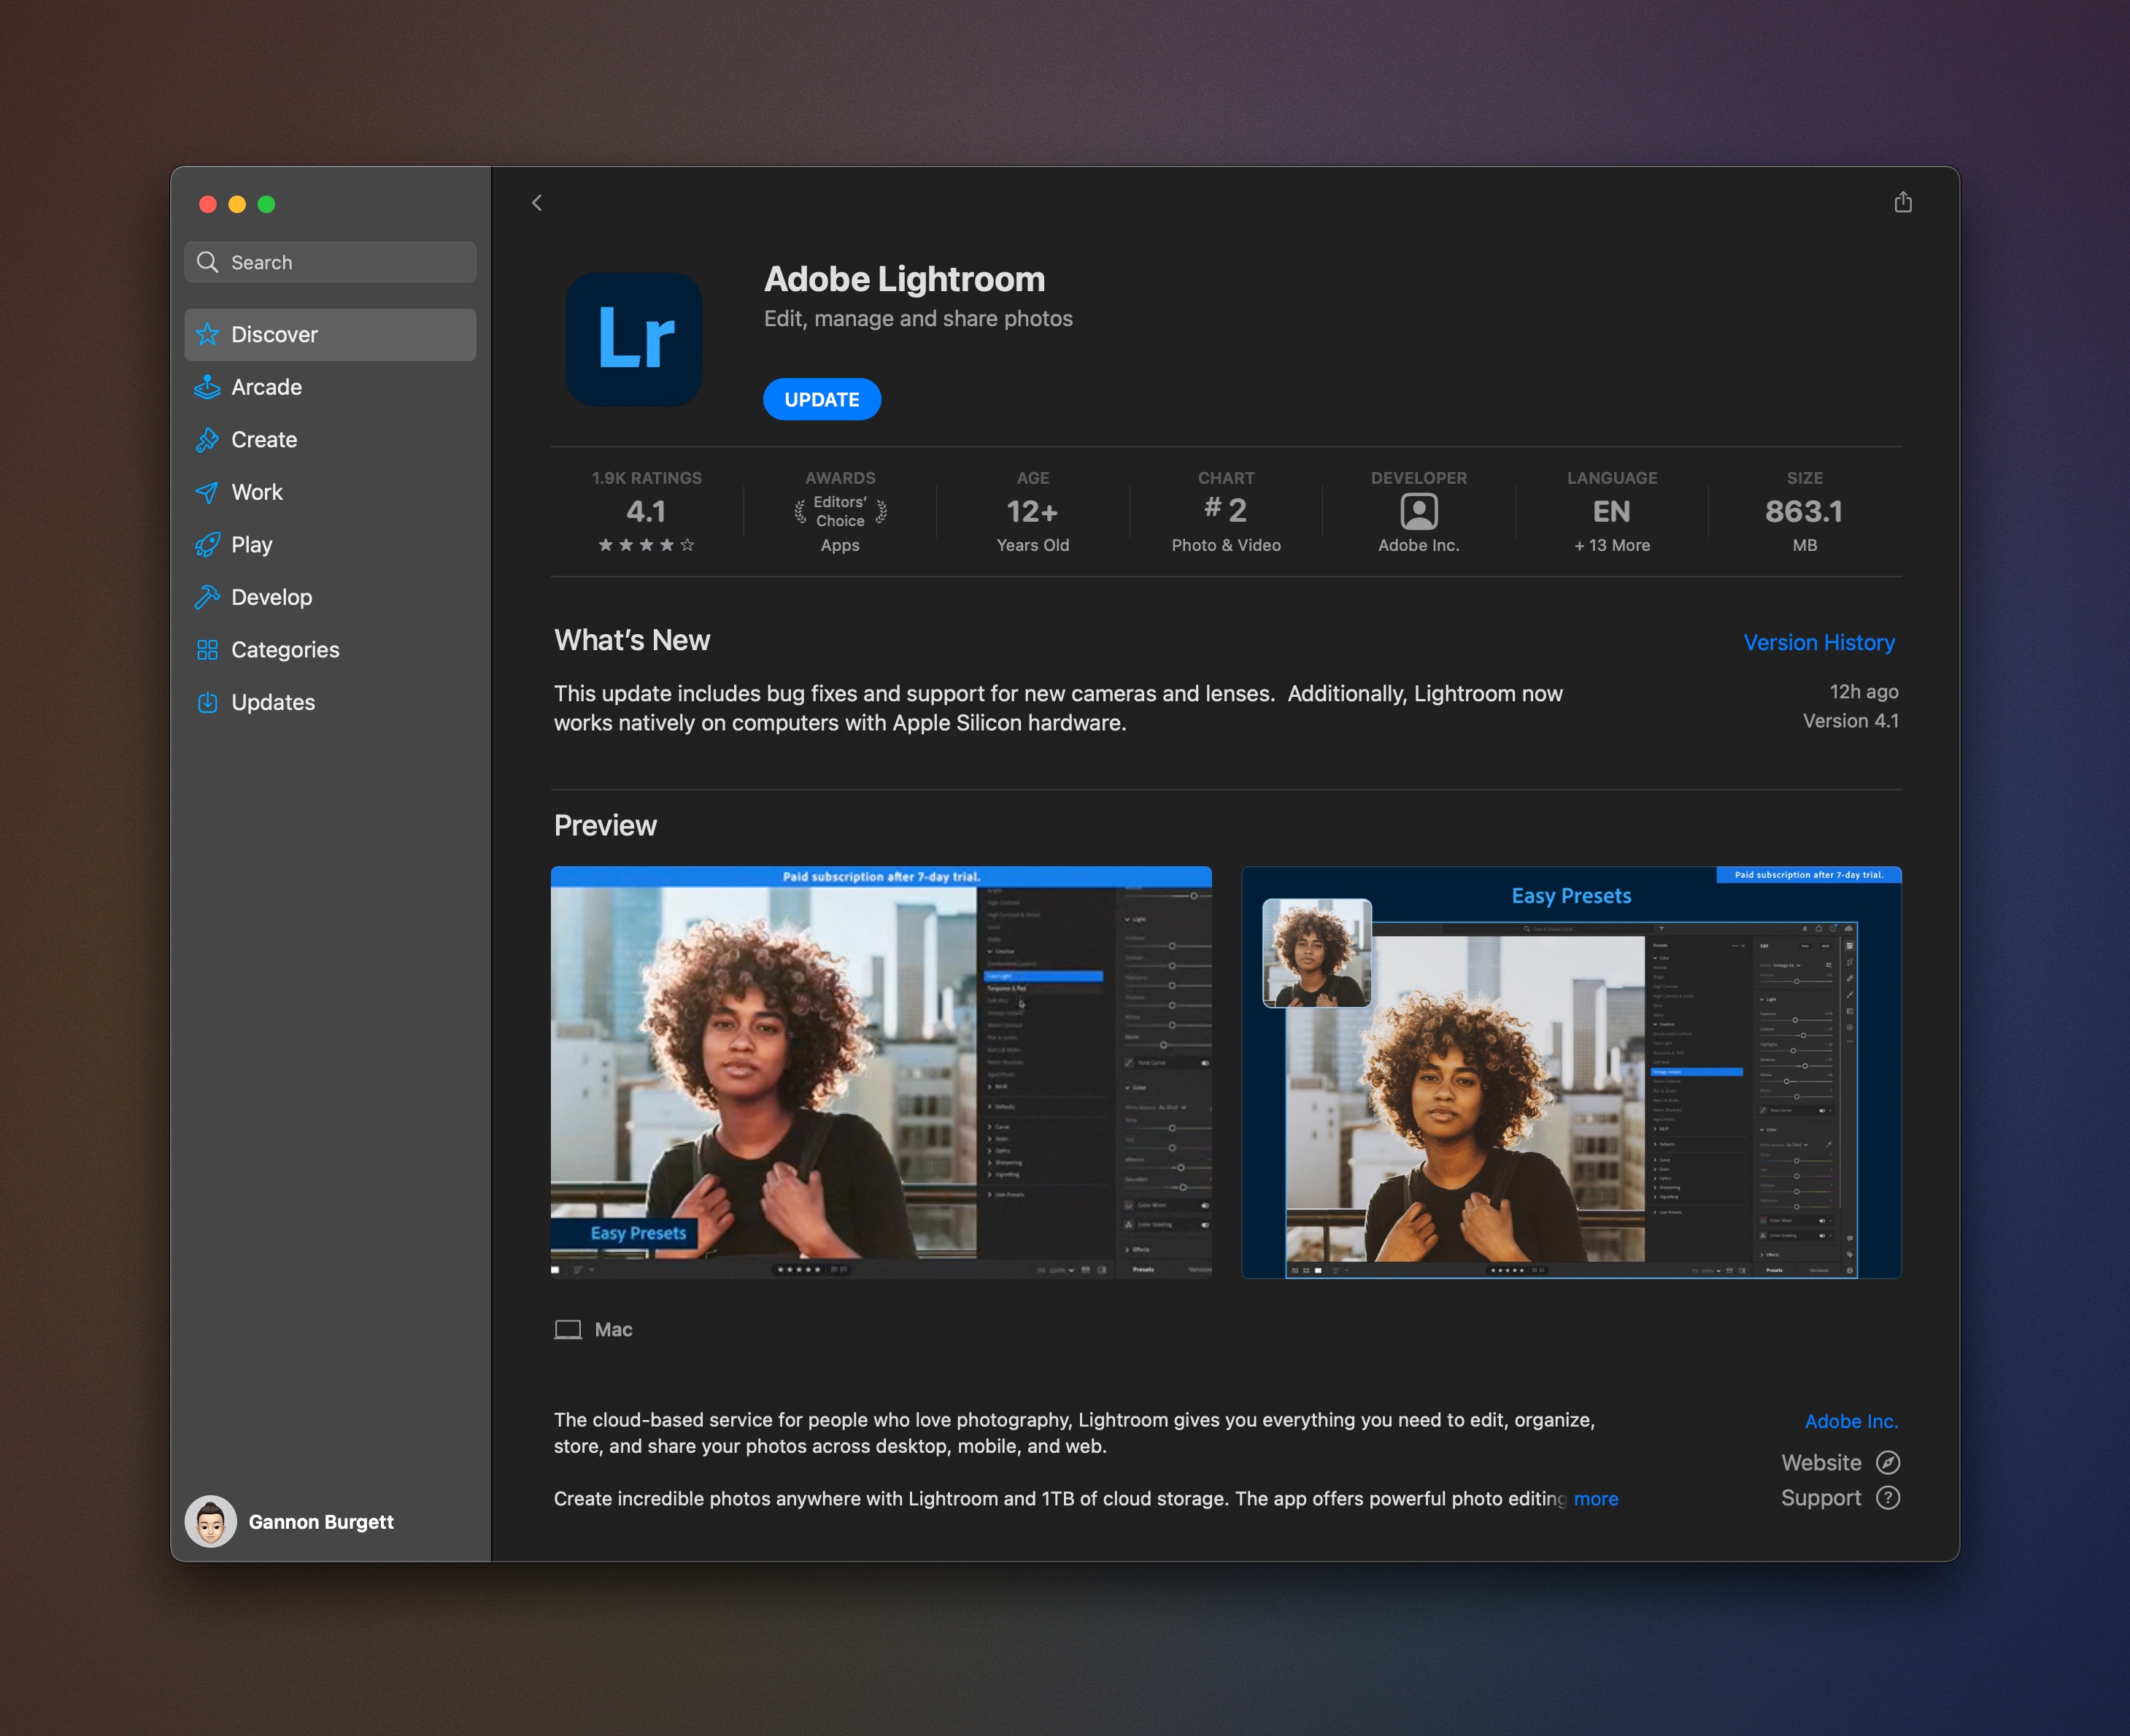Screen dimensions: 2130x1736
Task: Open Support via the question mark icon
Action: pos(1888,1497)
